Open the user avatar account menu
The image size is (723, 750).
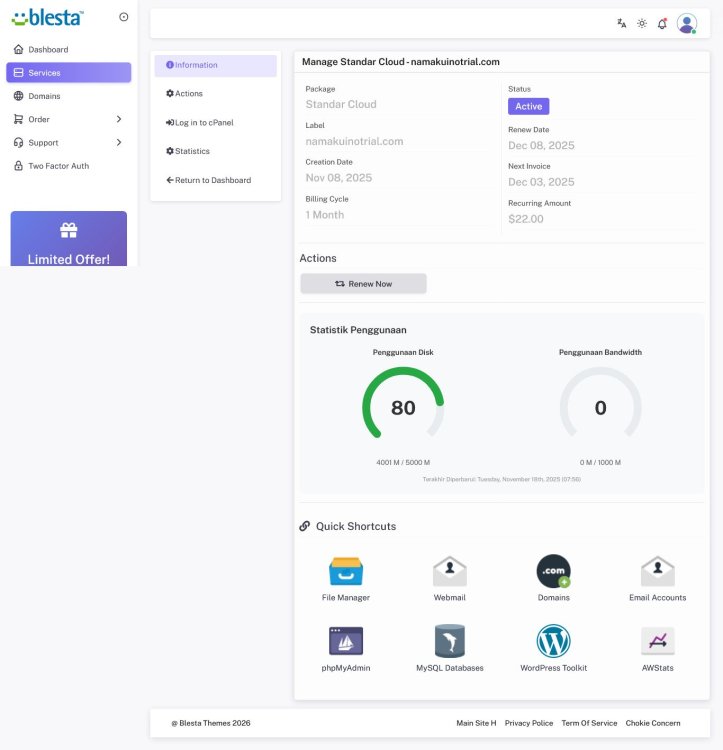[x=686, y=23]
